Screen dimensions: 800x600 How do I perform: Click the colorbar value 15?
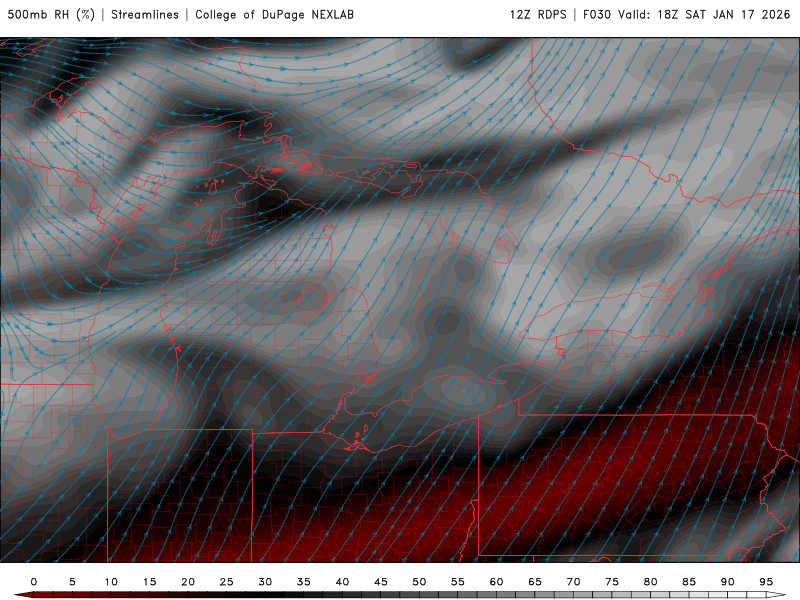pyautogui.click(x=149, y=582)
